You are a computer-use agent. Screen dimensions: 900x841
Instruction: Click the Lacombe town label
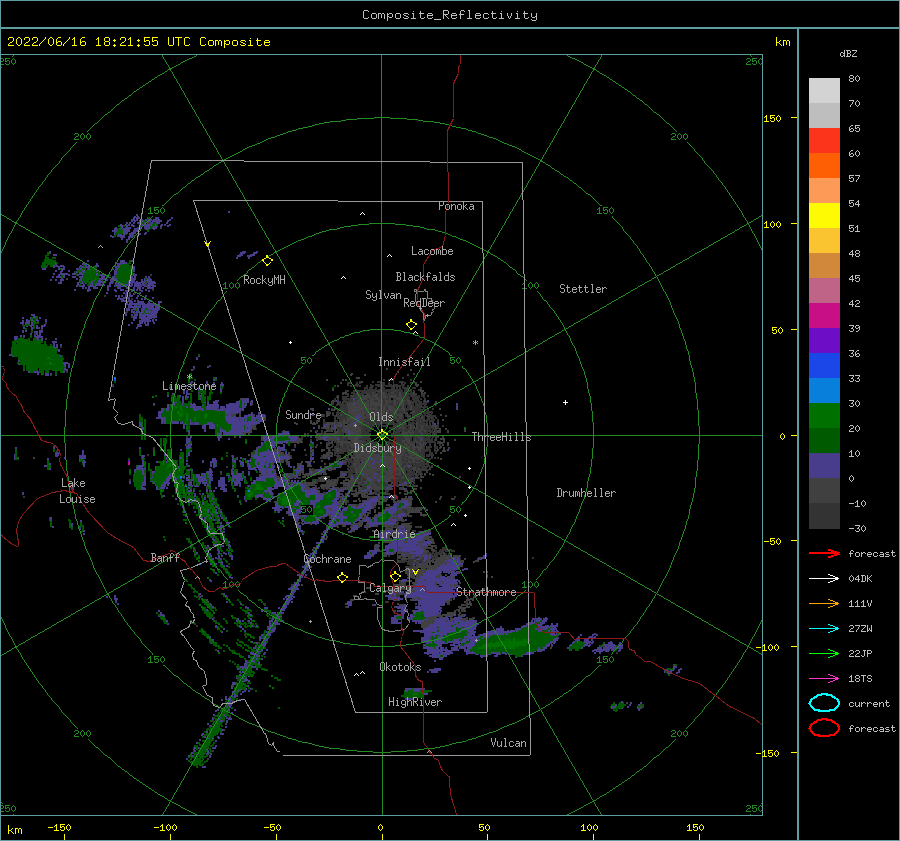[x=432, y=251]
